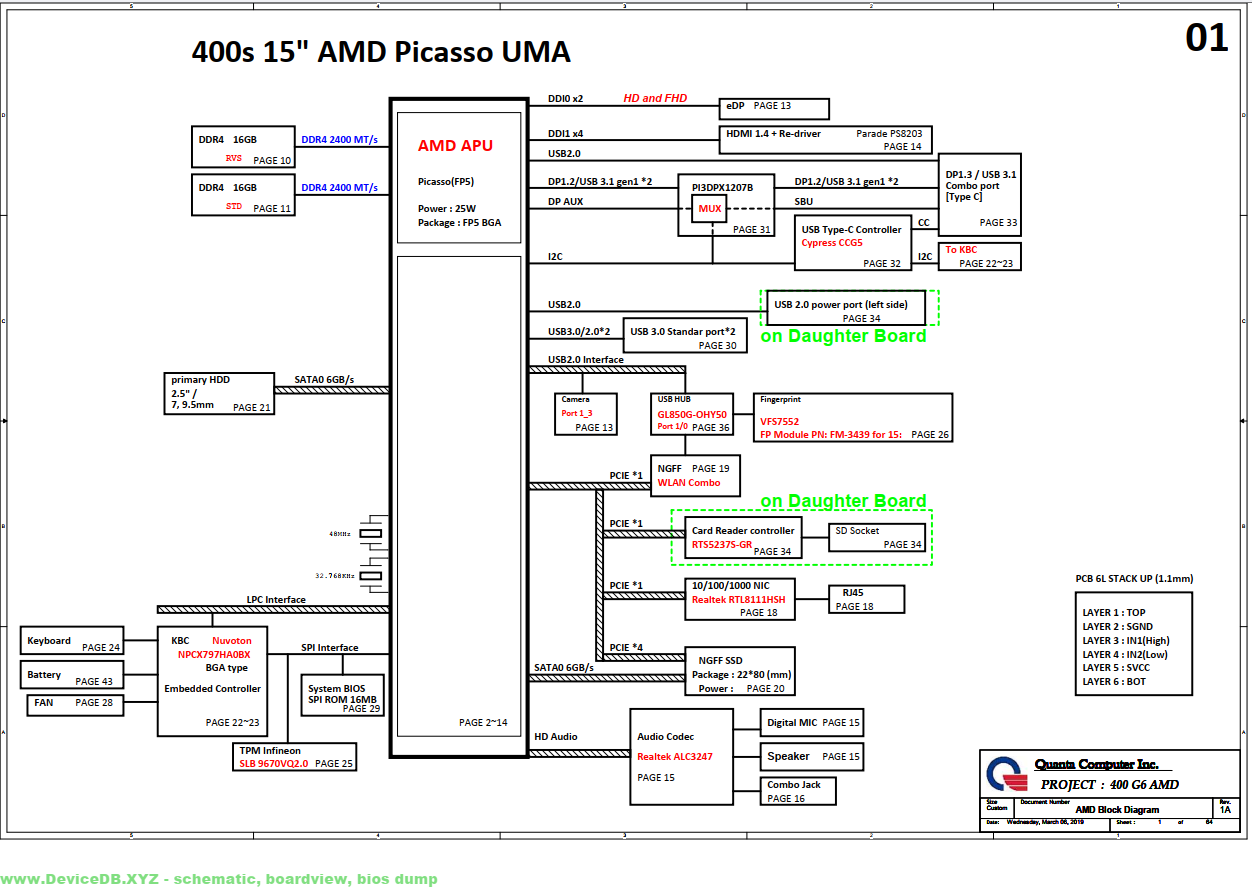Select the "RTS5237S-GR" part number
Viewport: 1252px width, 888px height.
click(x=722, y=545)
